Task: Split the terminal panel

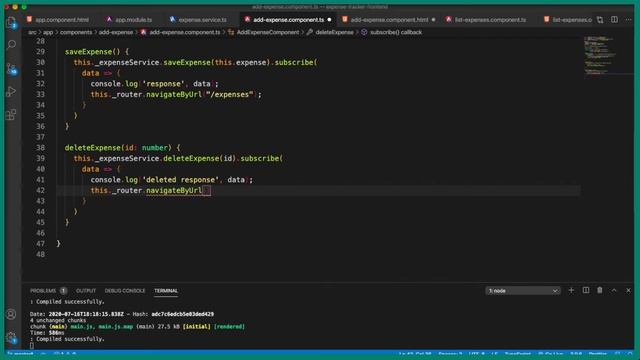Action: coord(586,290)
